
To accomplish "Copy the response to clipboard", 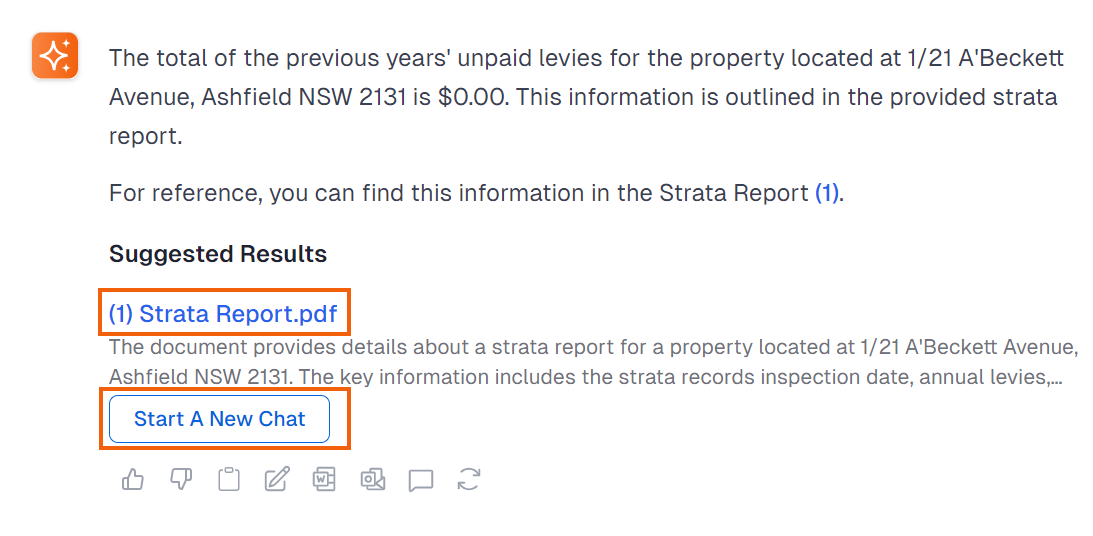I will point(229,480).
